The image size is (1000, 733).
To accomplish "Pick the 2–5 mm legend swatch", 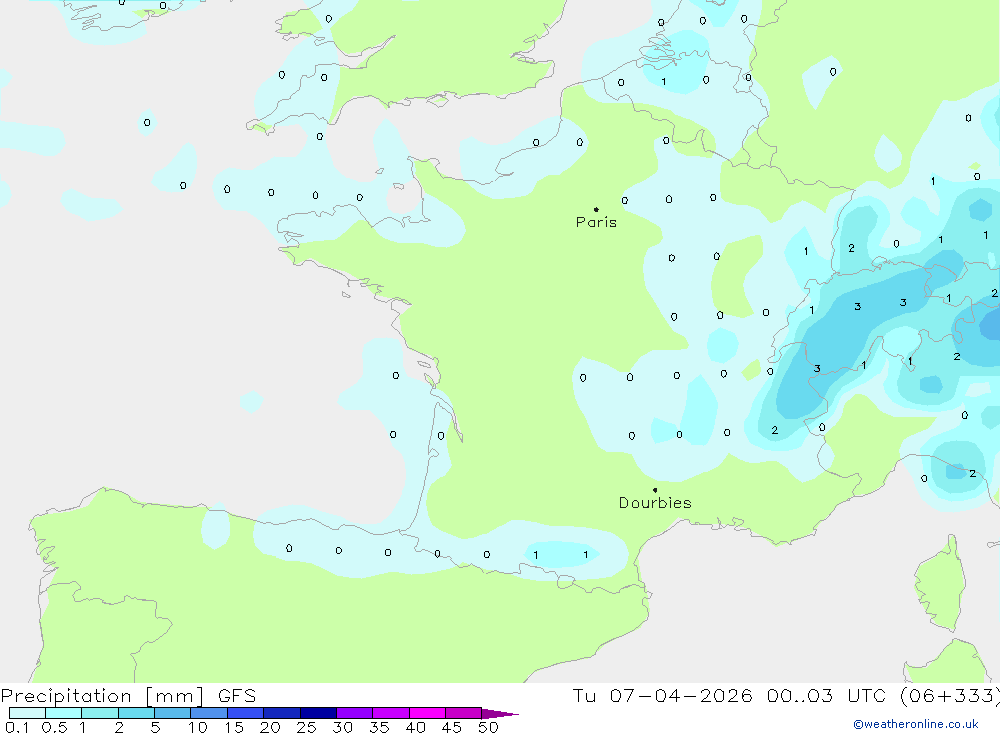I will click(x=136, y=713).
